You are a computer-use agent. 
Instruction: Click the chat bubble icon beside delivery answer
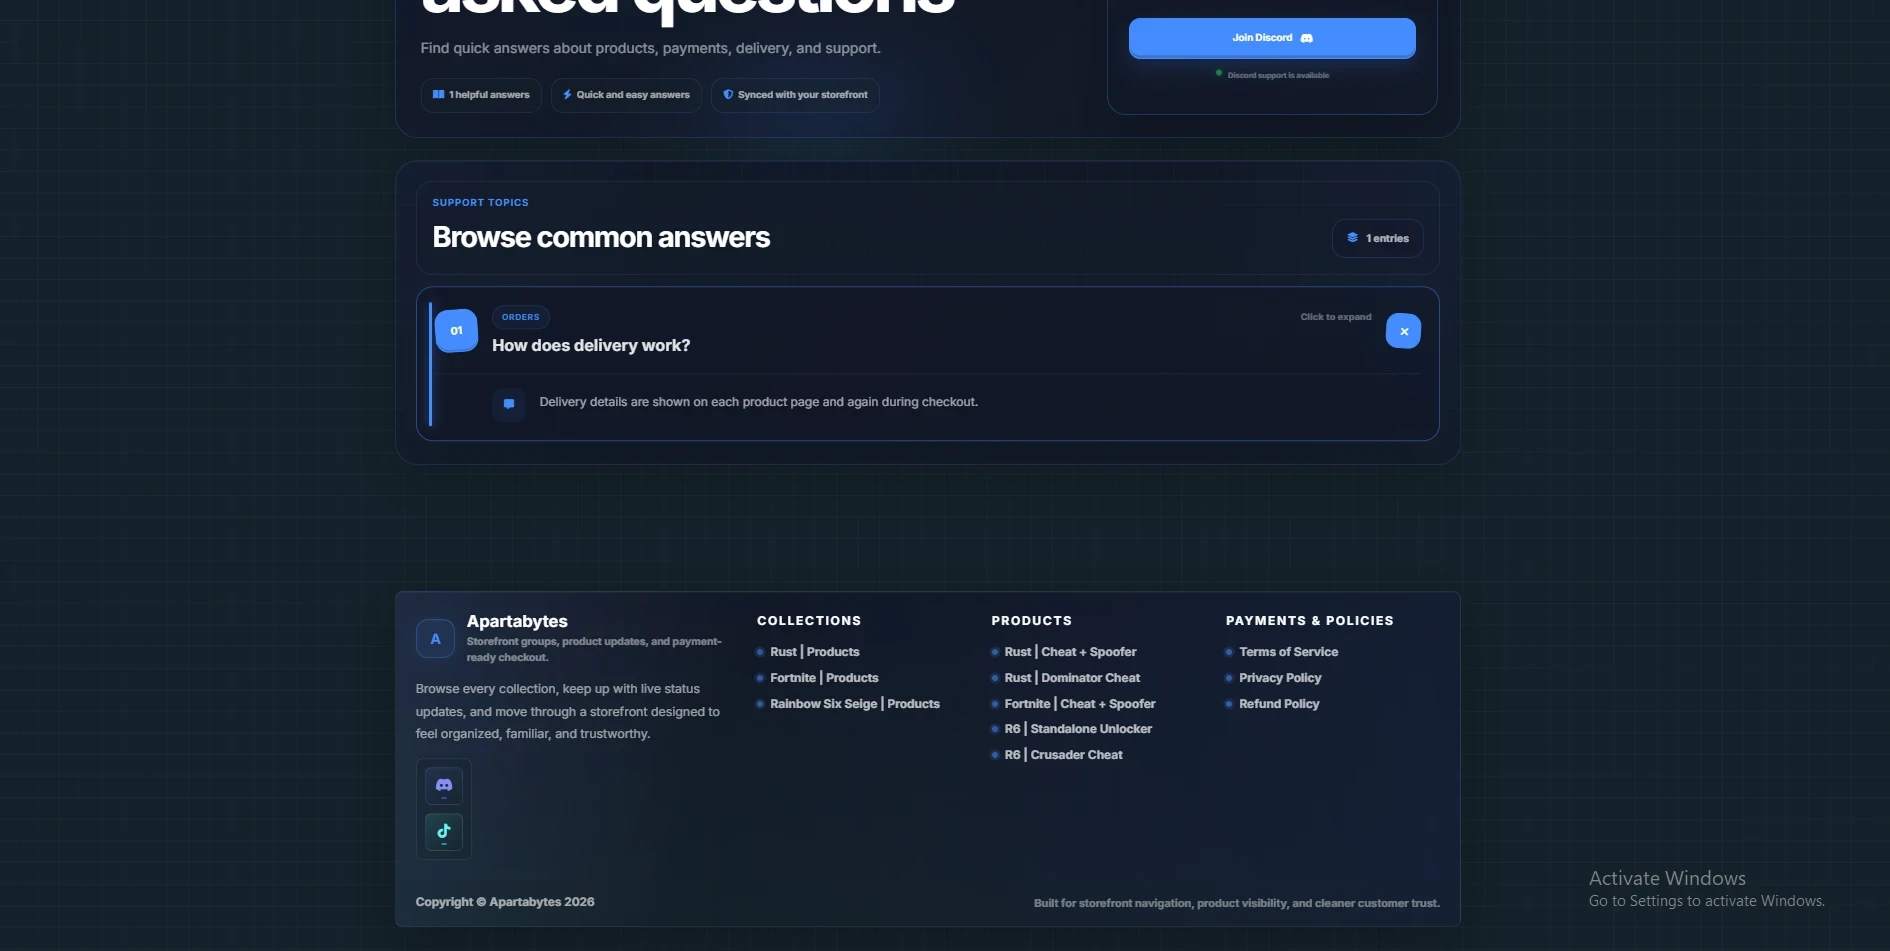[509, 404]
